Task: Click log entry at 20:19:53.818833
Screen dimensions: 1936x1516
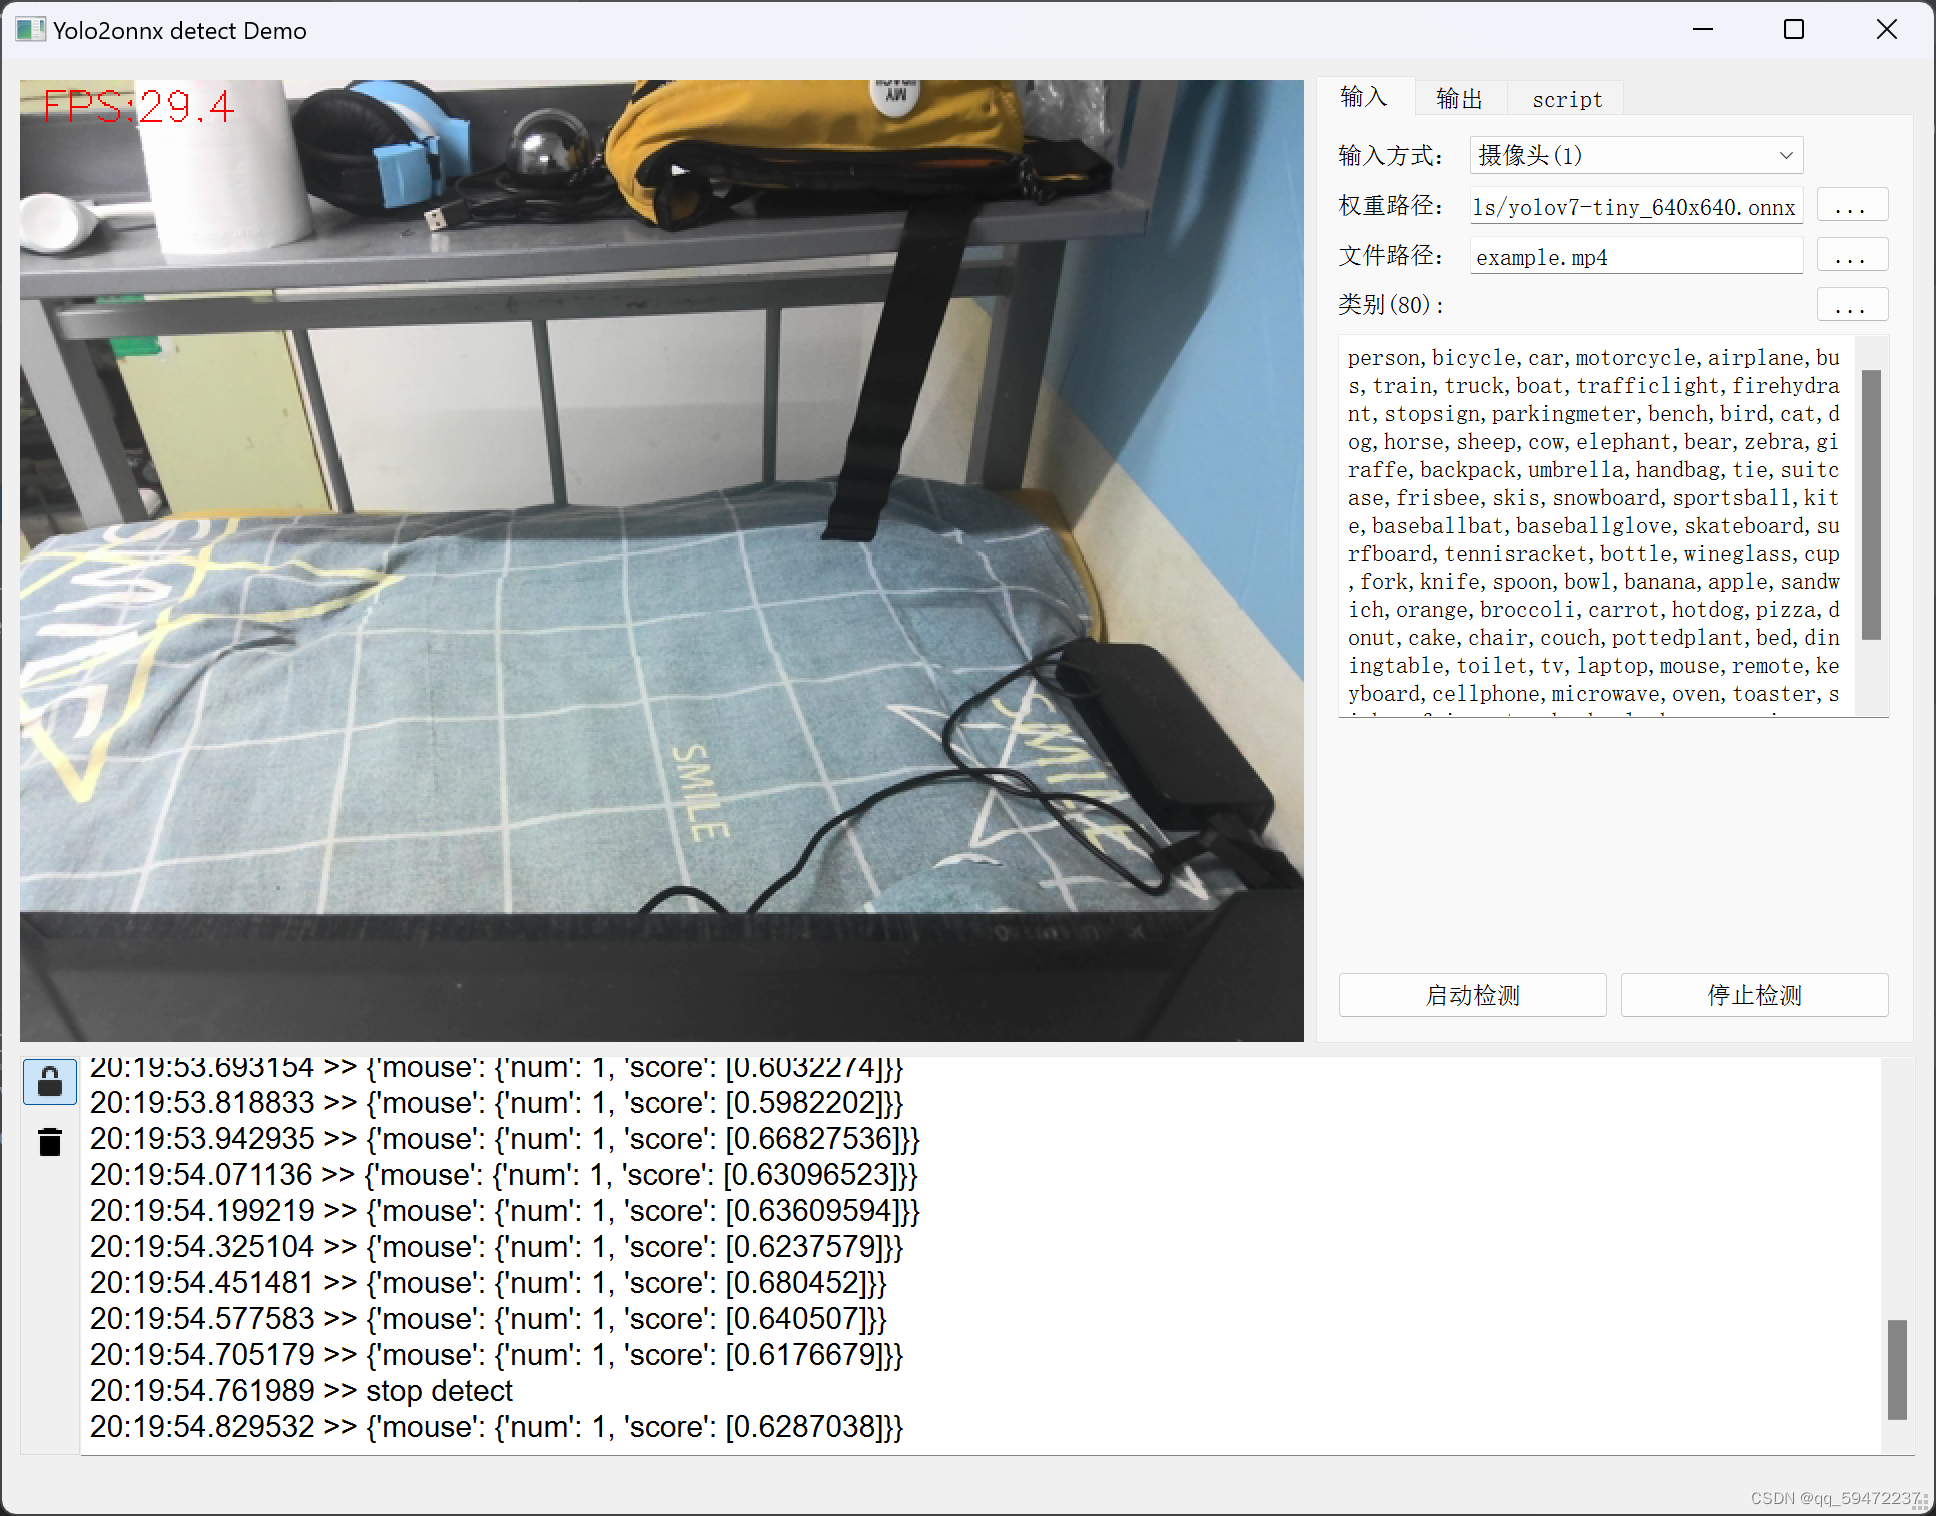Action: click(x=496, y=1103)
